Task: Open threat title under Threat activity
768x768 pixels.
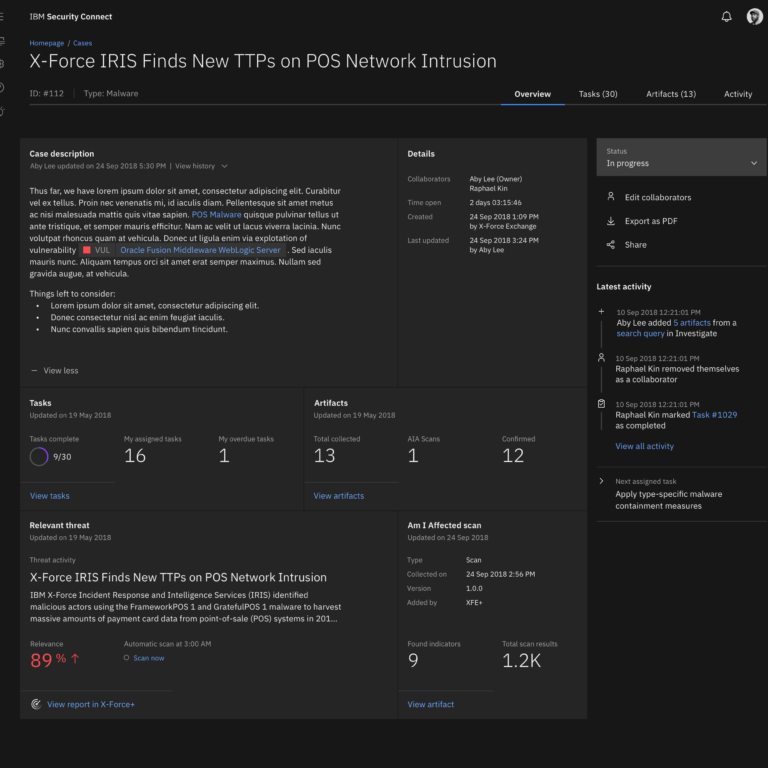Action: (x=178, y=577)
